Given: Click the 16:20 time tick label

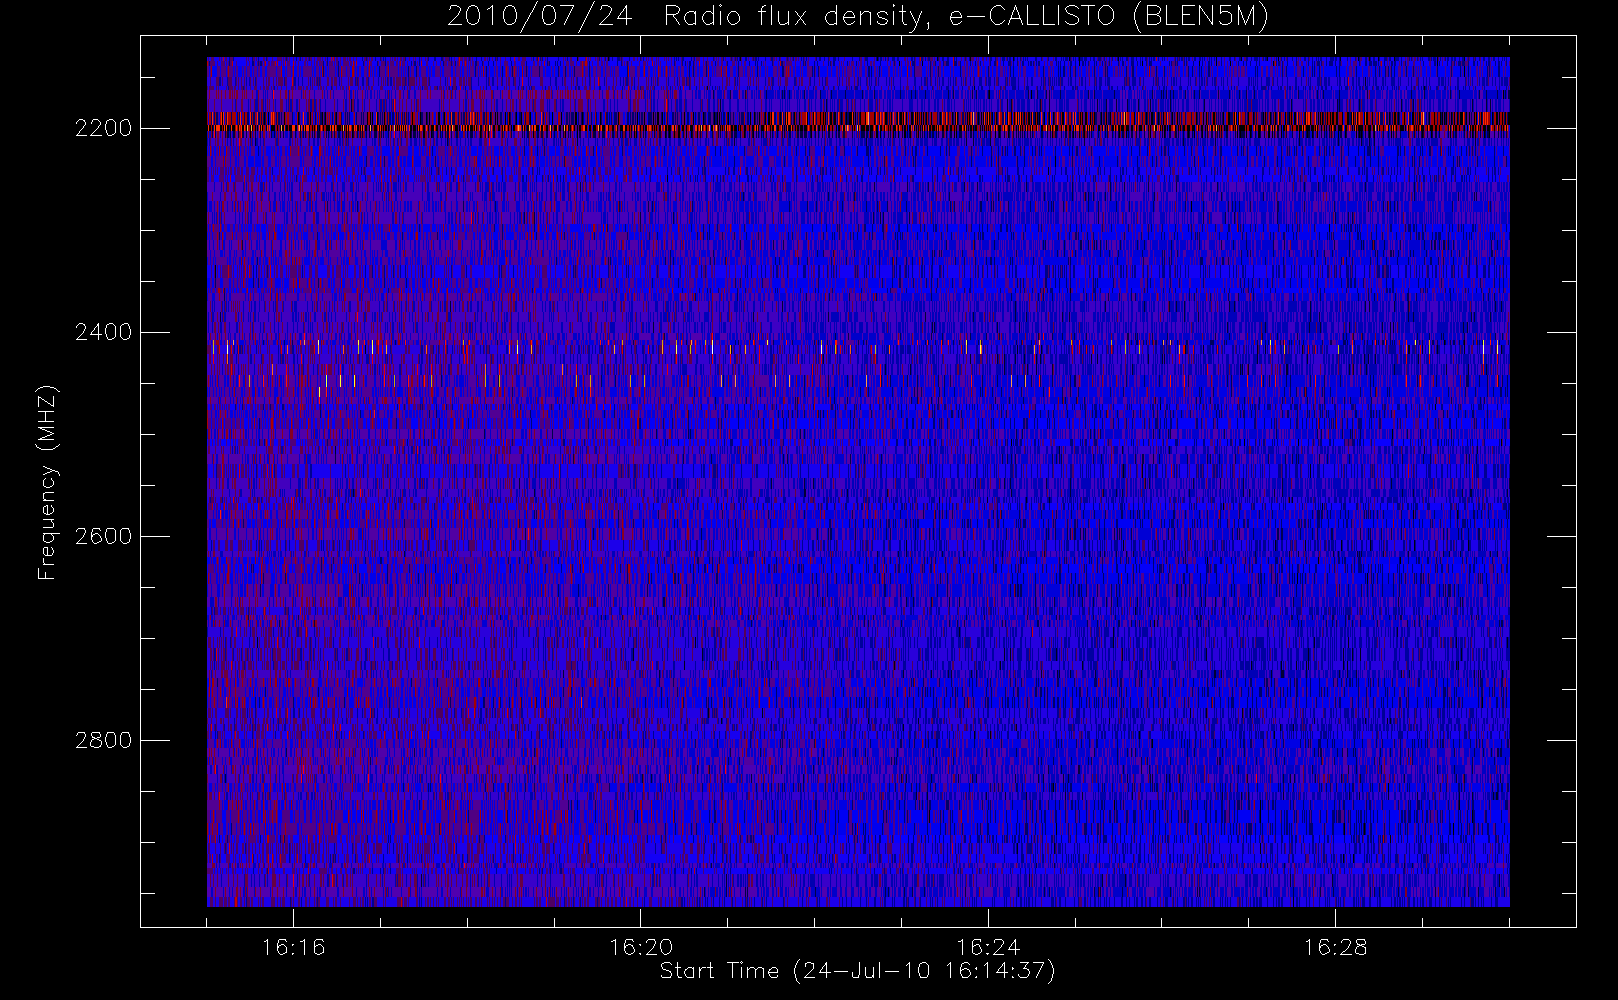Looking at the screenshot, I should (641, 947).
